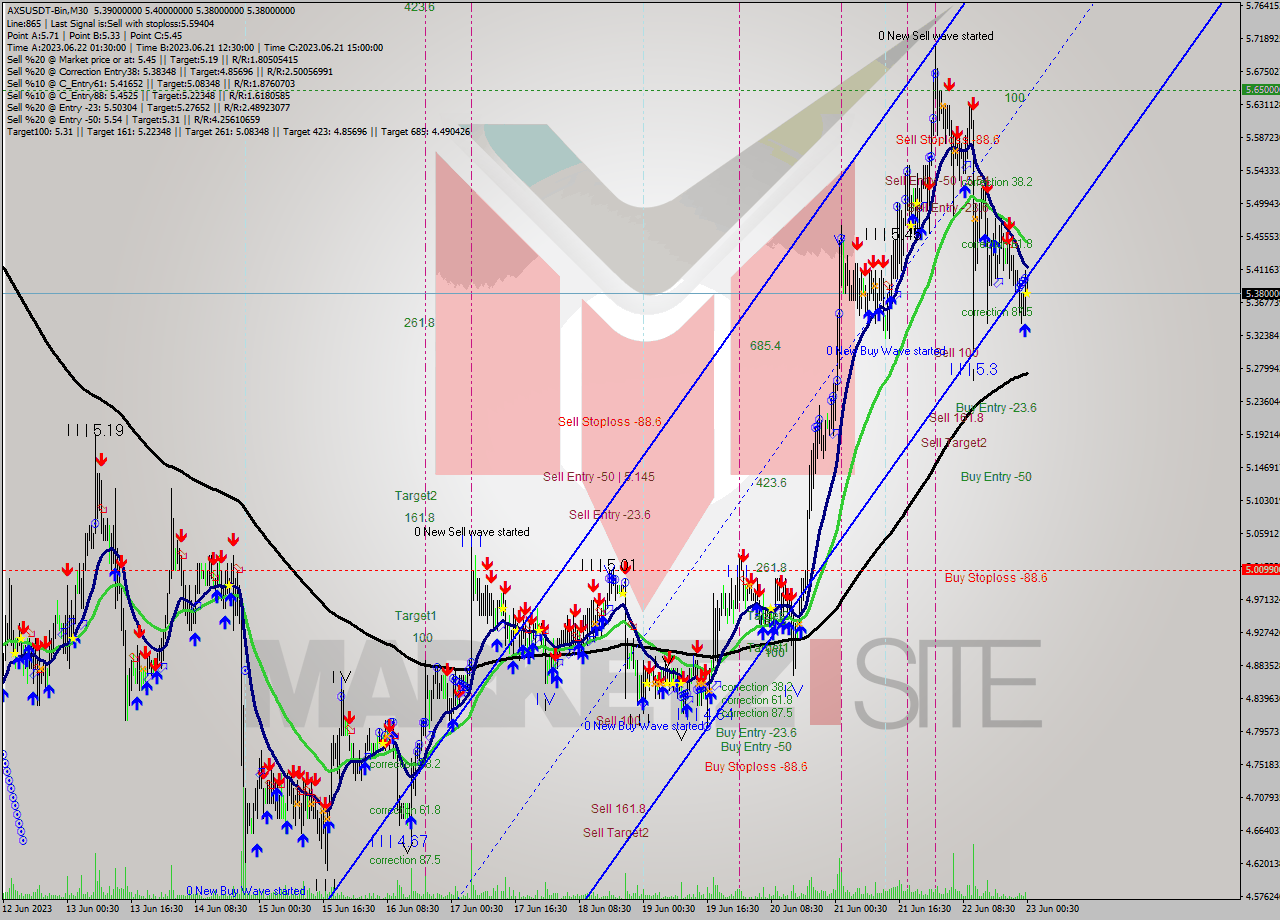This screenshot has width=1280, height=920.
Task: Click the 5.7641 price axis label
Action: [x=1262, y=5]
